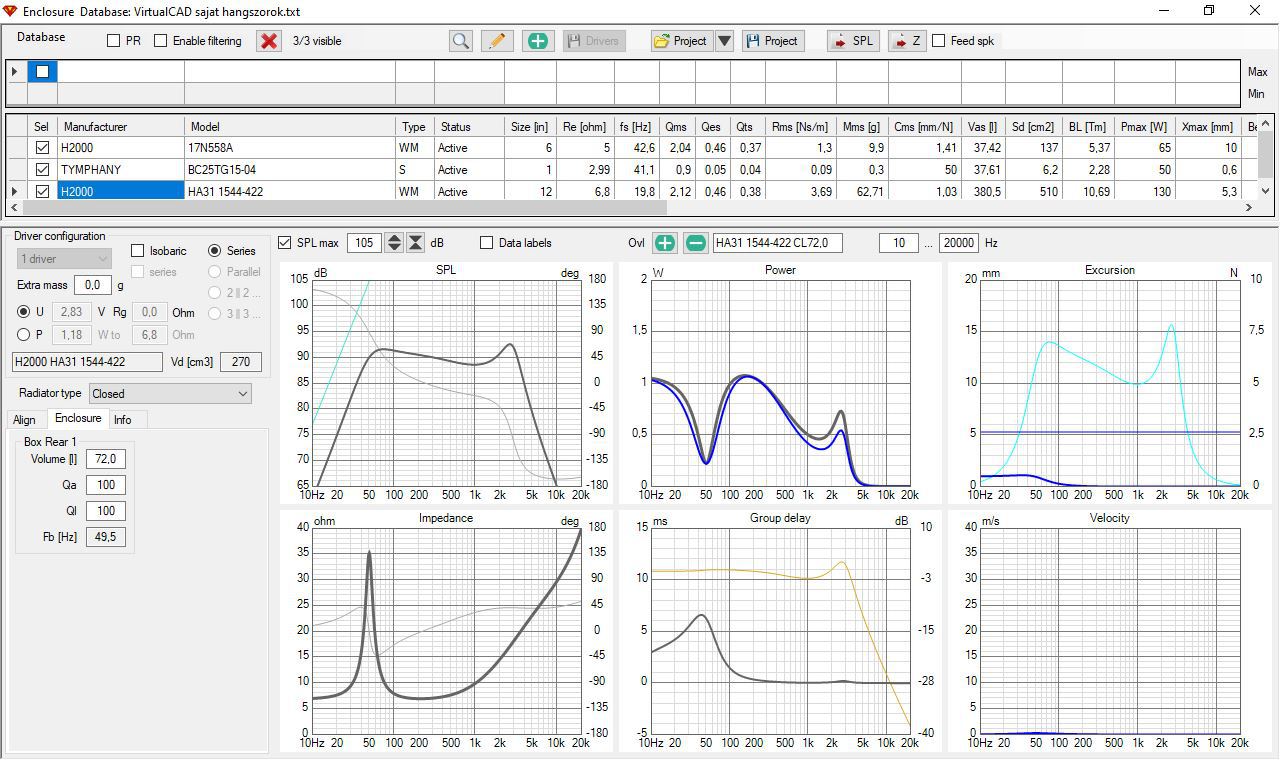This screenshot has width=1280, height=760.
Task: Click the SPL export button
Action: pos(852,41)
